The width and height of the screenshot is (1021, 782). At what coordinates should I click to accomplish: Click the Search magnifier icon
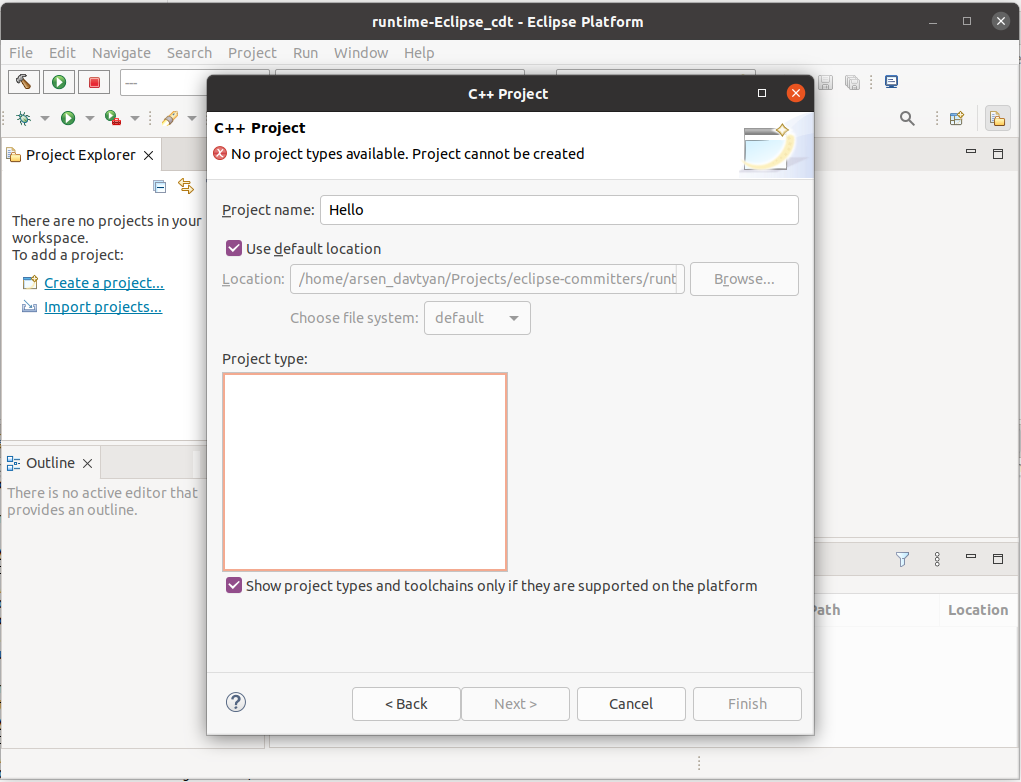(907, 118)
